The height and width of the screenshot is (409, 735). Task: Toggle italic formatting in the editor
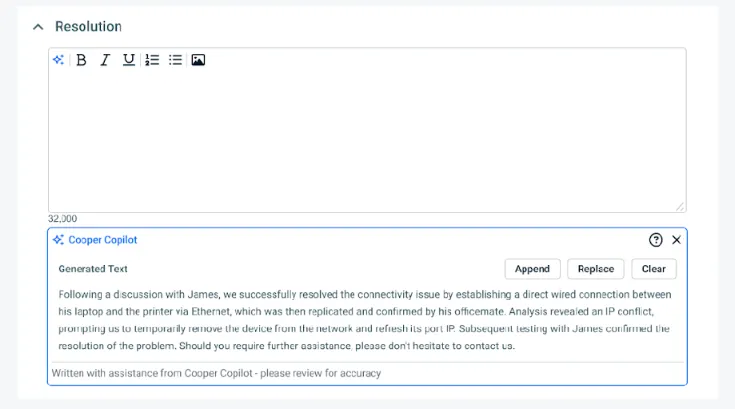104,60
